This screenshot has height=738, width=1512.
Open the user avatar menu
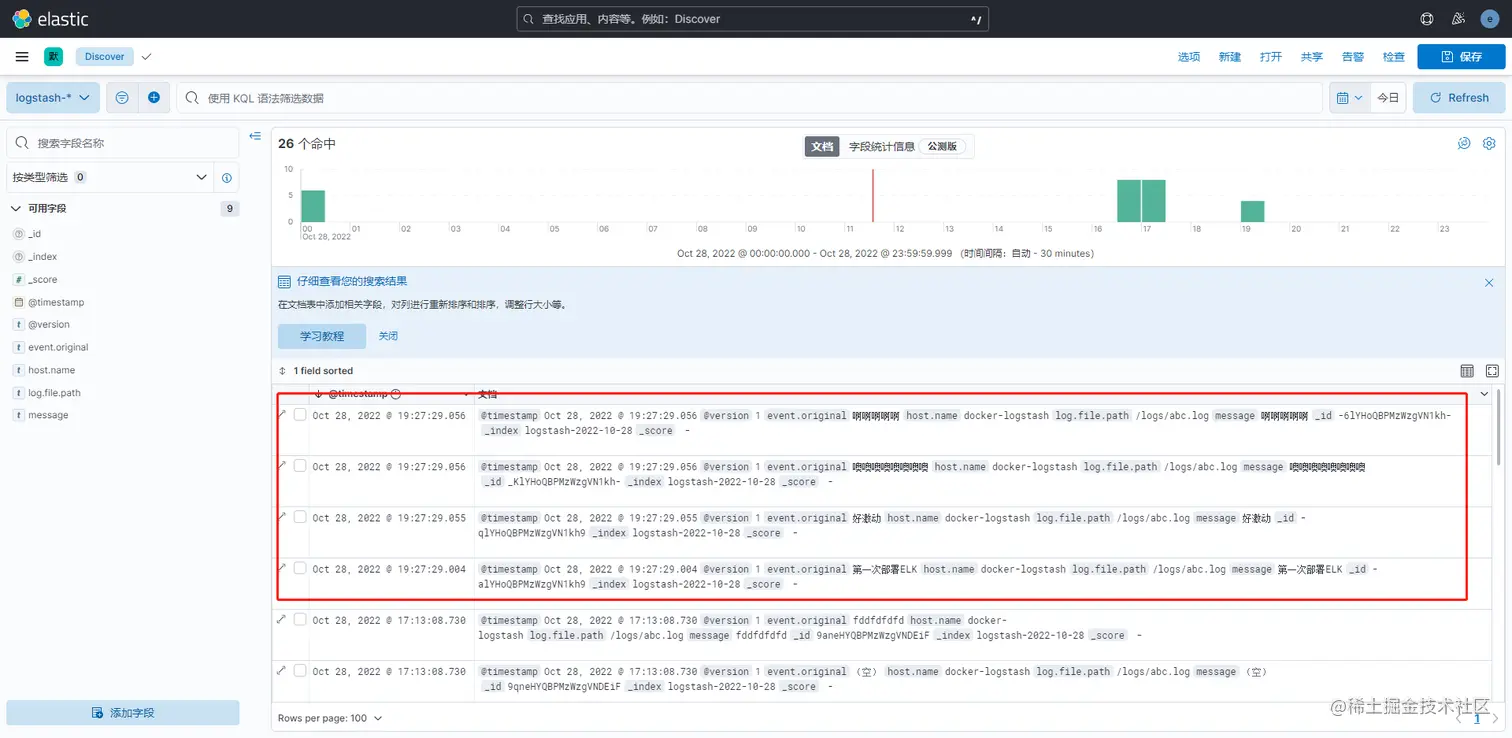(1489, 19)
